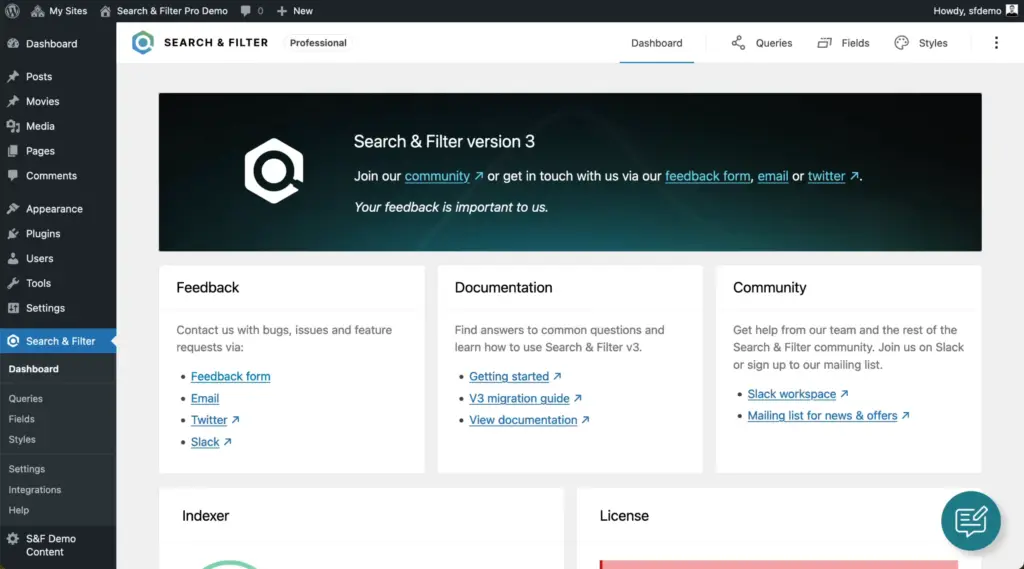This screenshot has height=569, width=1024.
Task: Open My Sites in the admin bar
Action: pyautogui.click(x=59, y=10)
